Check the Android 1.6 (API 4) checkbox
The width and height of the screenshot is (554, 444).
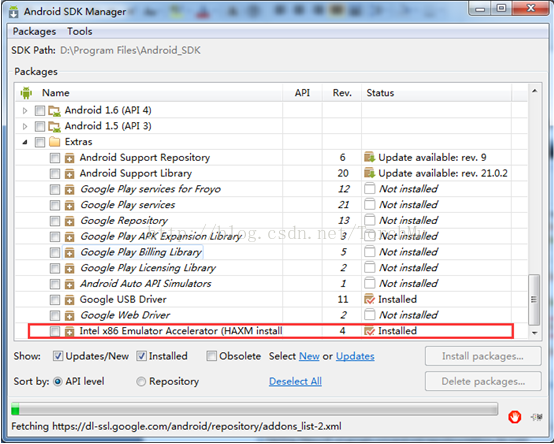40,111
